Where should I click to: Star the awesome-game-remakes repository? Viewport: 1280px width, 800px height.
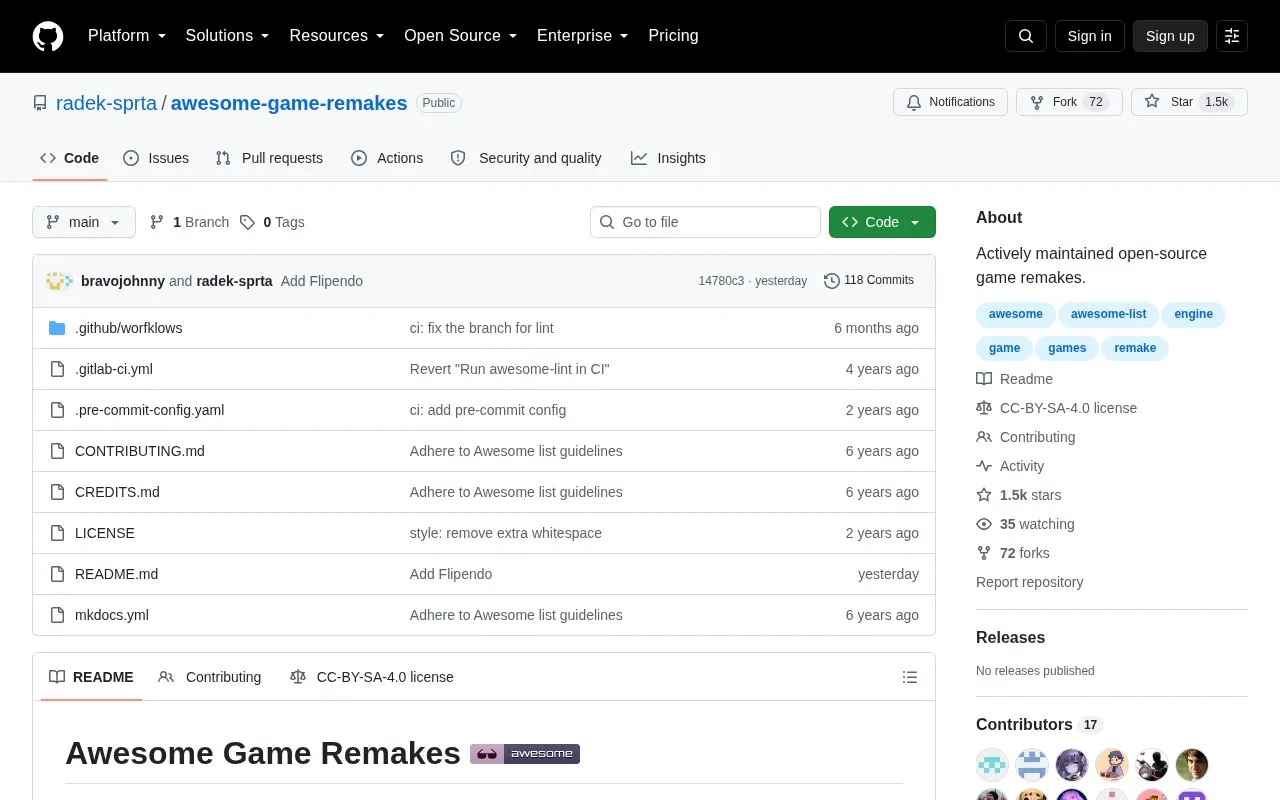click(x=1189, y=102)
